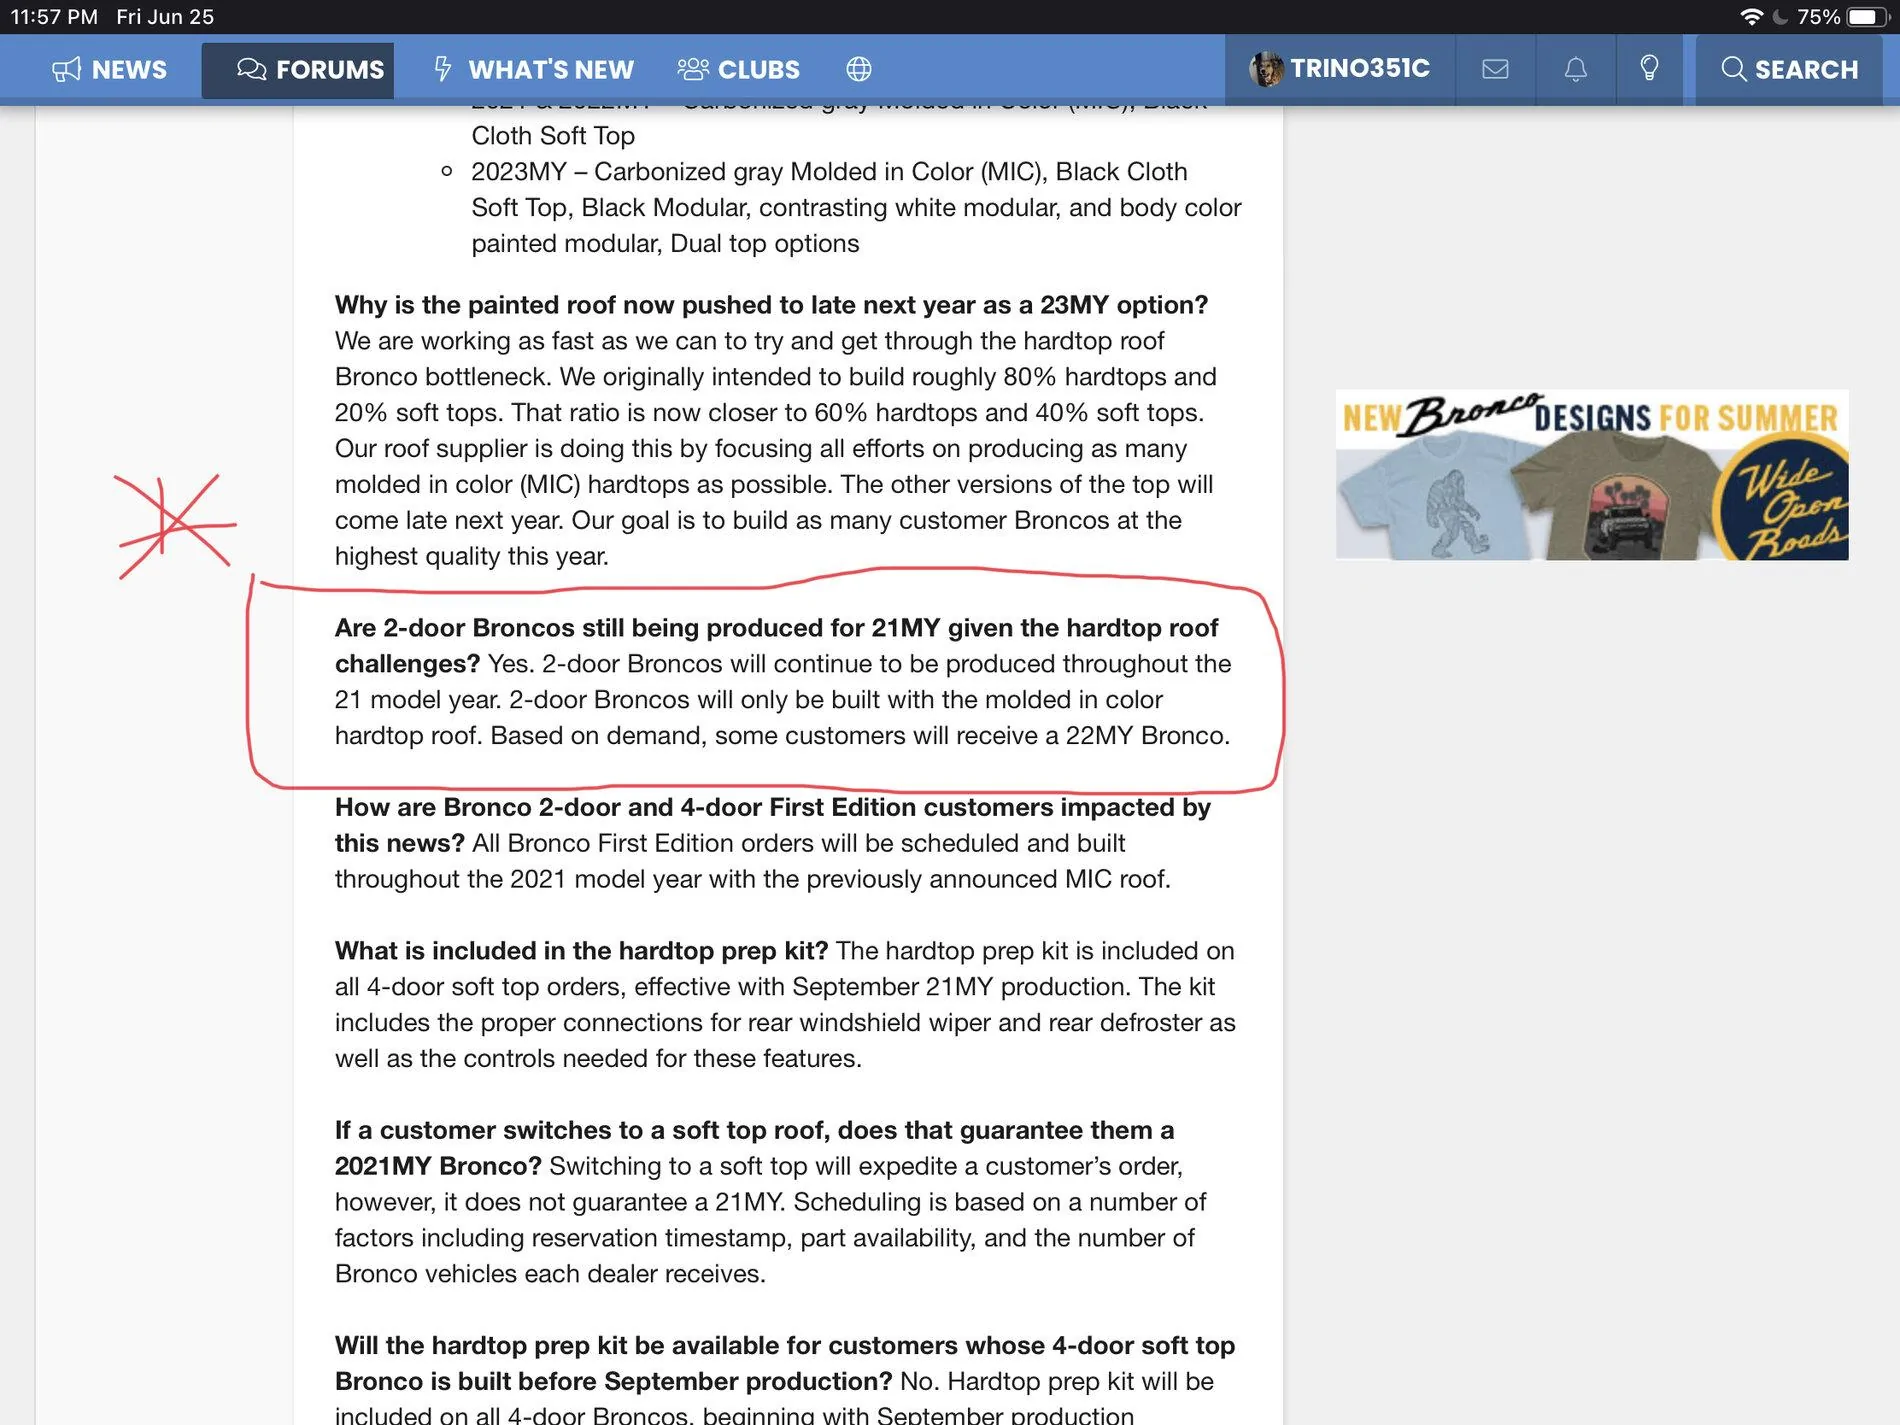Tap the 11:57 PM clock
This screenshot has height=1425, width=1900.
point(54,17)
